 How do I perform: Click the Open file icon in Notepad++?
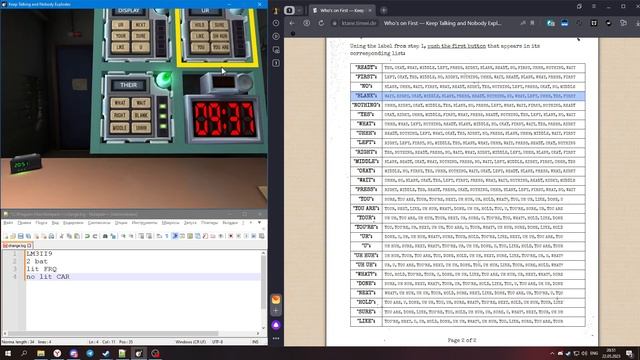click(x=13, y=236)
